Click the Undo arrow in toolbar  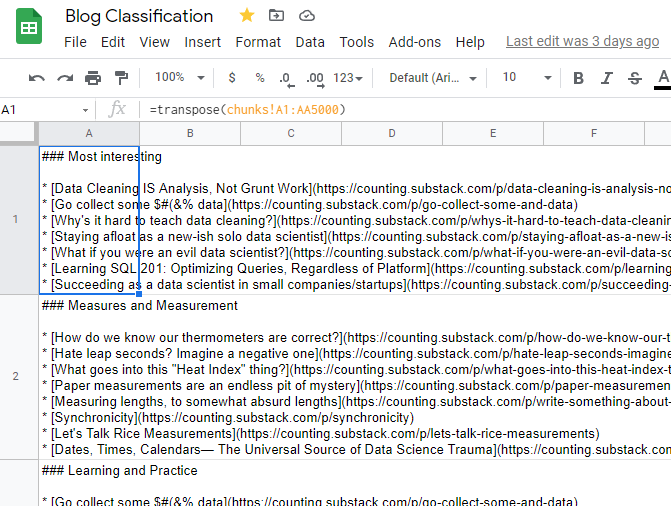tap(37, 78)
